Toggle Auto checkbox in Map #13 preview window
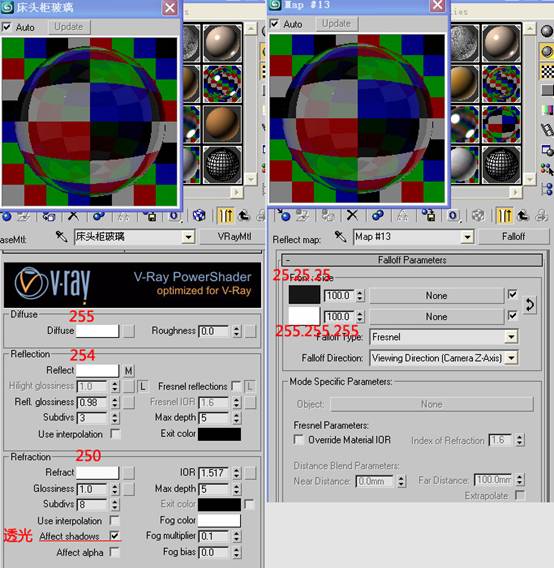This screenshot has width=554, height=568. pos(275,24)
